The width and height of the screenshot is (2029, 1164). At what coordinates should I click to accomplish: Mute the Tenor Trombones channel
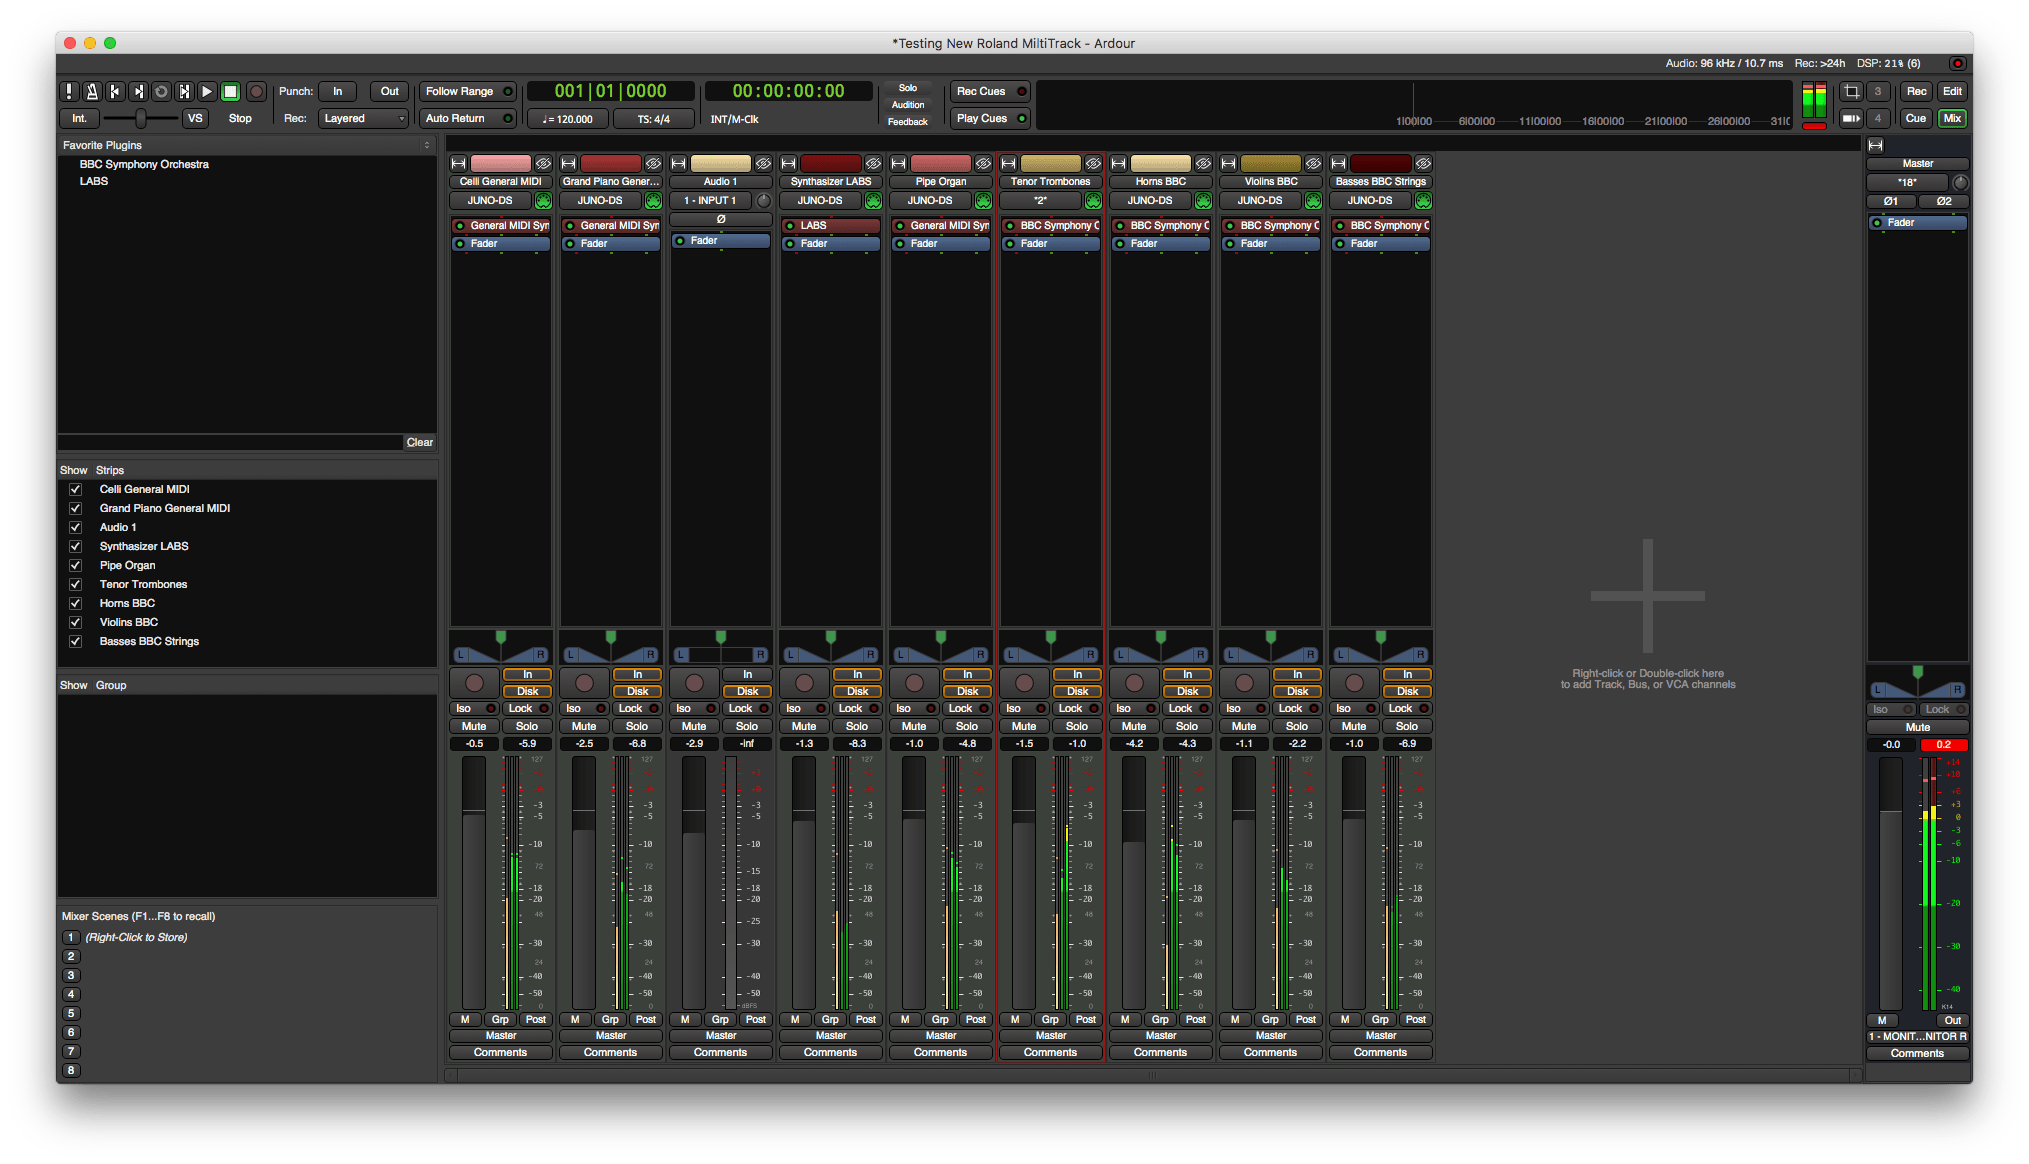click(1023, 726)
